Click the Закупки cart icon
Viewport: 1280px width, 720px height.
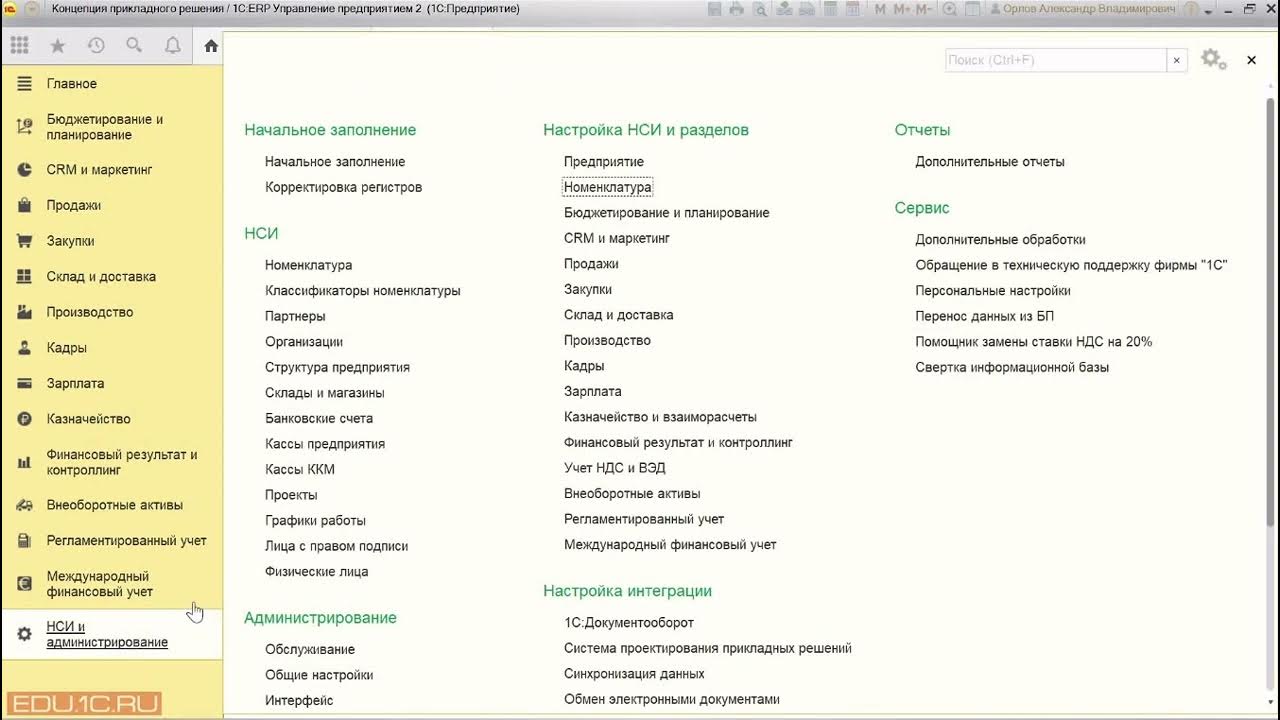pos(25,241)
